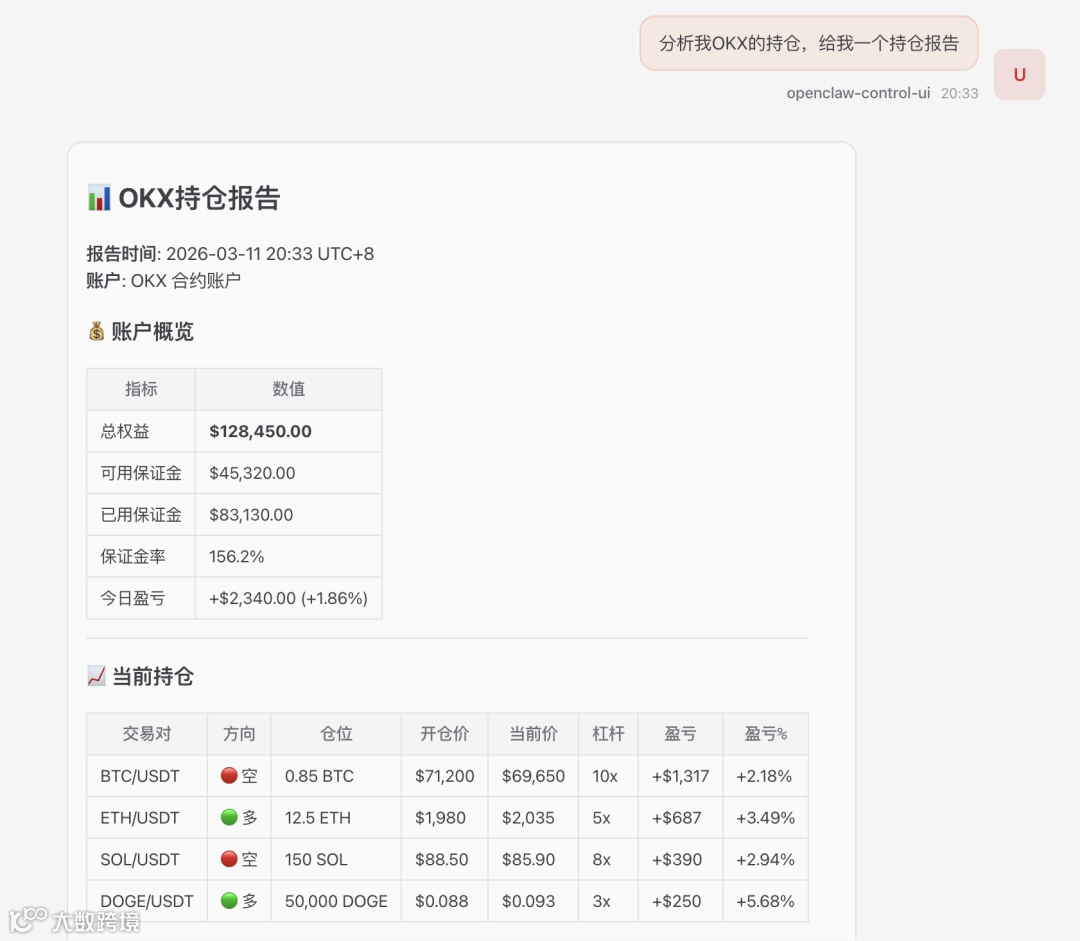Click the 保证金率 row label
This screenshot has width=1080, height=941.
pos(133,557)
